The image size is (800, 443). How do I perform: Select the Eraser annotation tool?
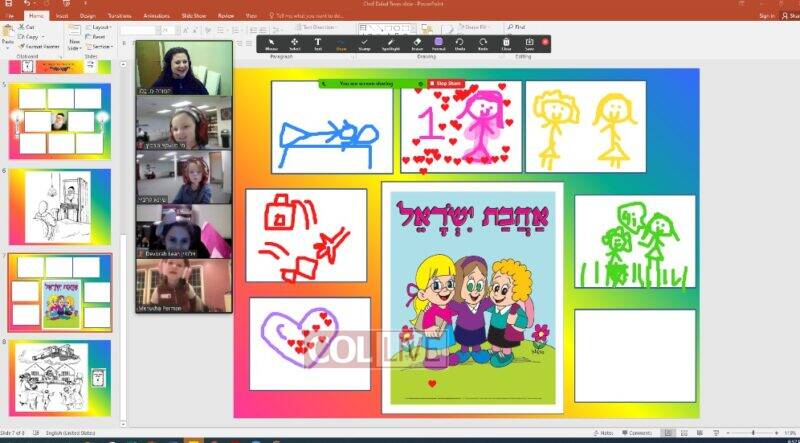point(416,43)
